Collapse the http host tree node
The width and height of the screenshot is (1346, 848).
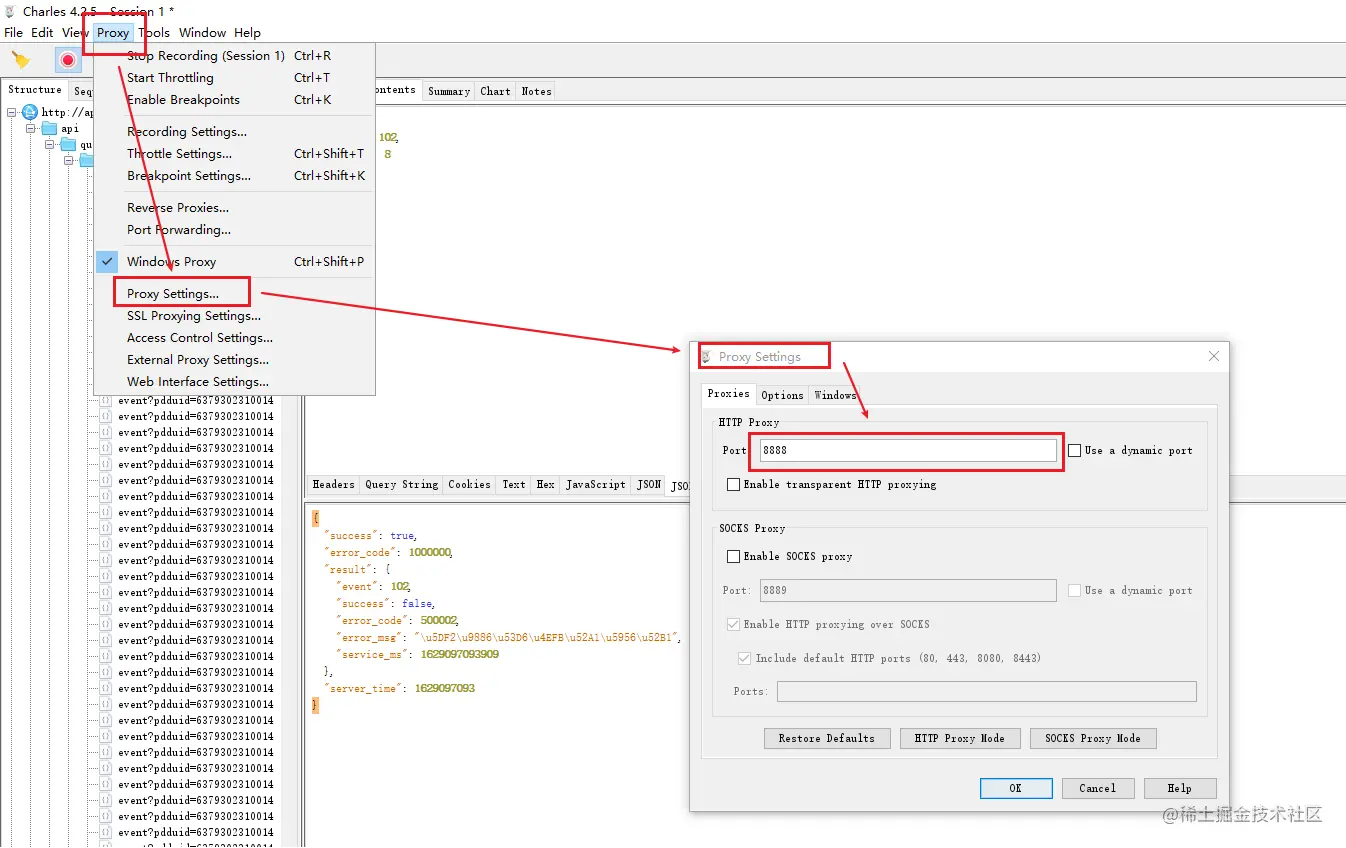point(12,112)
